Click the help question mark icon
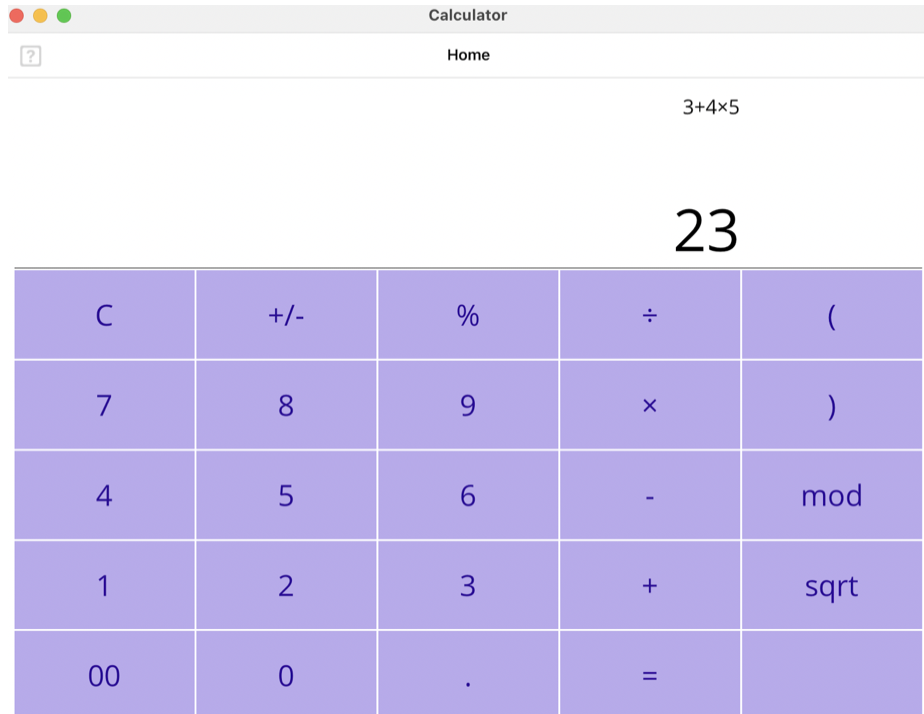Viewport: 924px width, 714px height. [x=31, y=55]
